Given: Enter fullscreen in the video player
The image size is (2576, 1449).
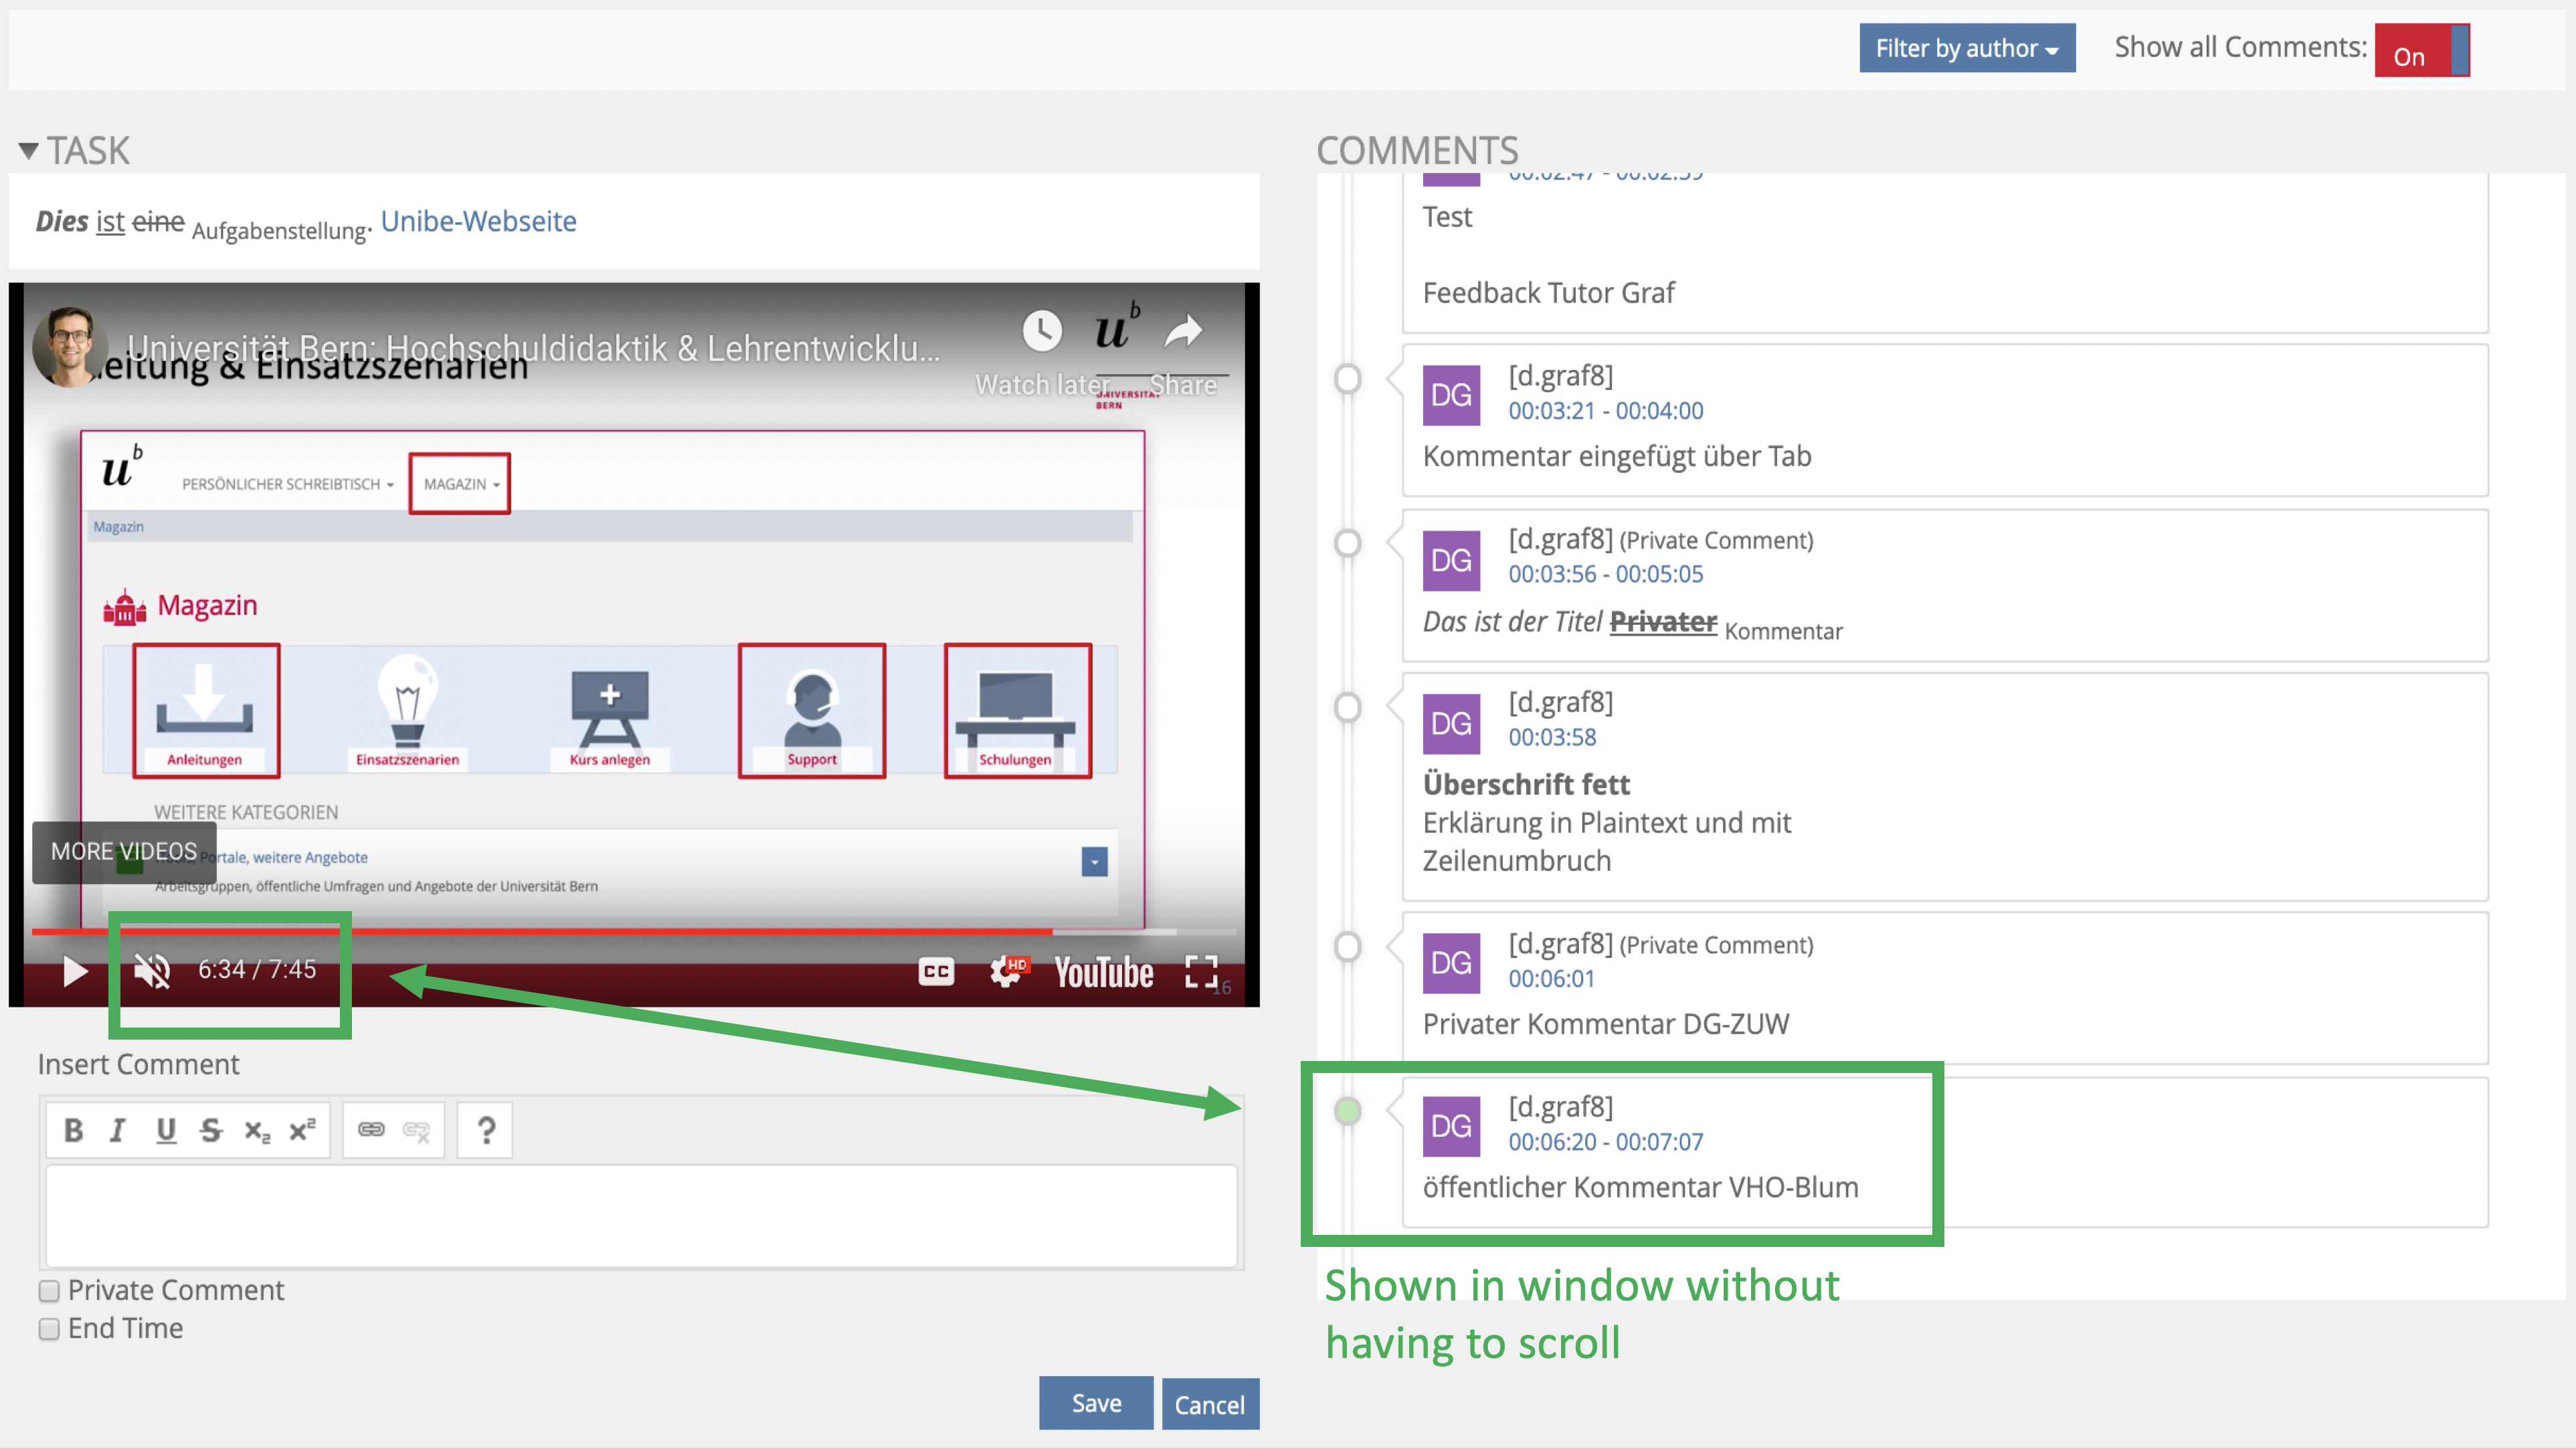Looking at the screenshot, I should 1200,971.
